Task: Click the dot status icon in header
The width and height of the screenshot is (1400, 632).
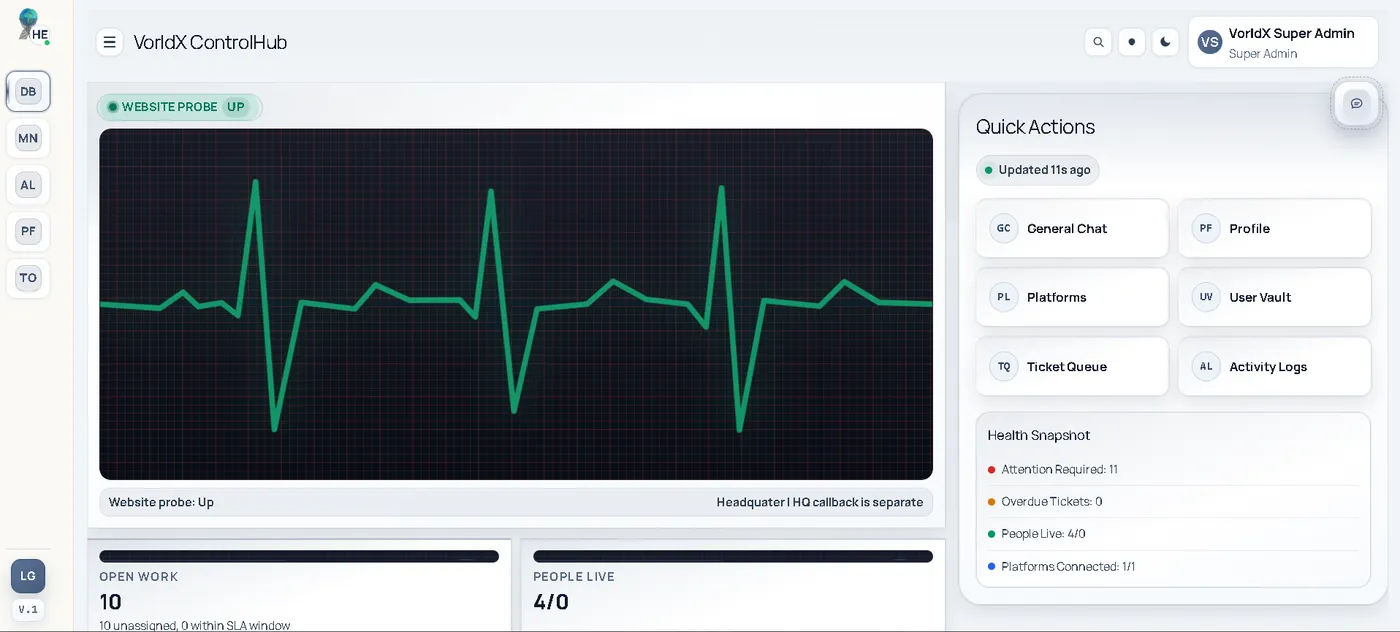Action: click(1132, 42)
